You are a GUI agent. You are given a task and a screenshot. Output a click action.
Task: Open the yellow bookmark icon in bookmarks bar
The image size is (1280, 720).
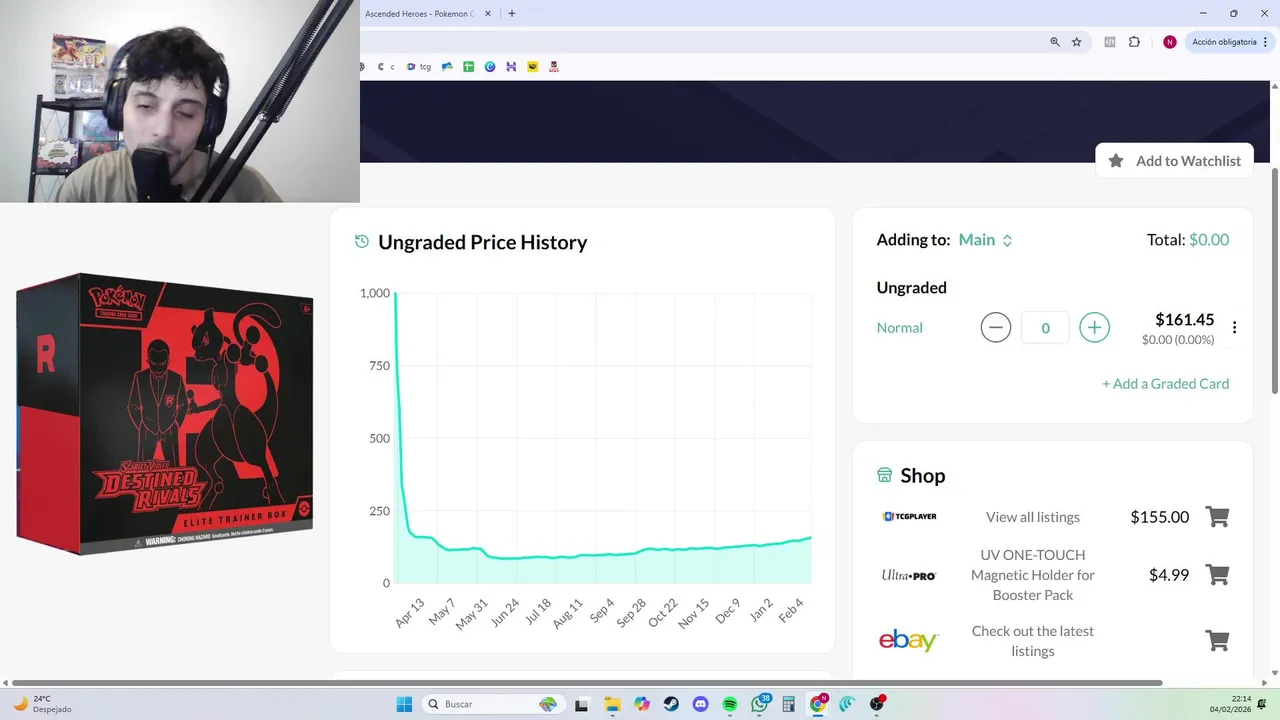pos(533,67)
